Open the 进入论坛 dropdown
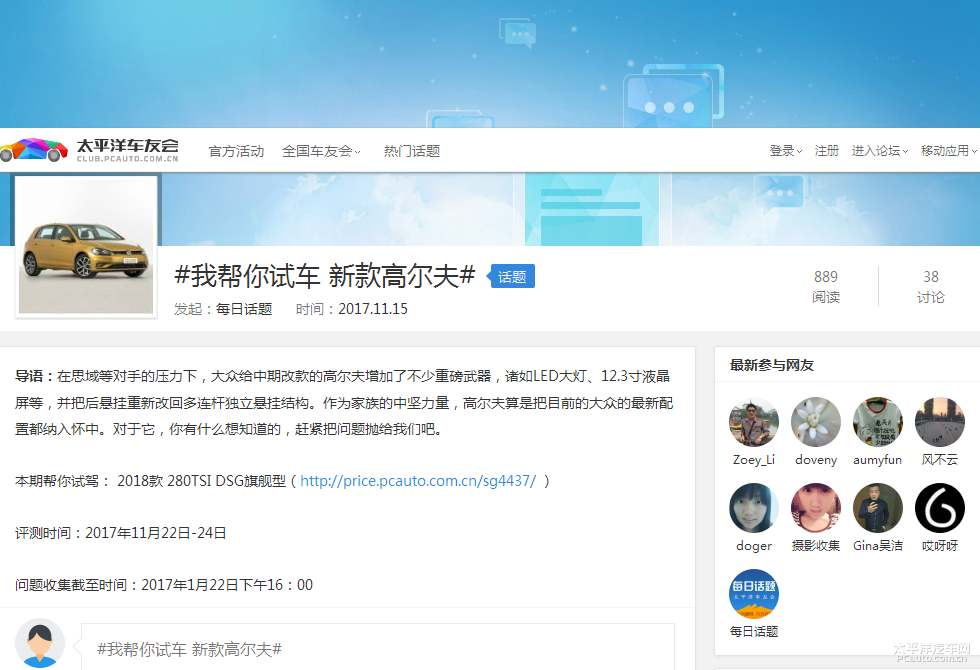Viewport: 980px width, 670px height. coord(879,151)
